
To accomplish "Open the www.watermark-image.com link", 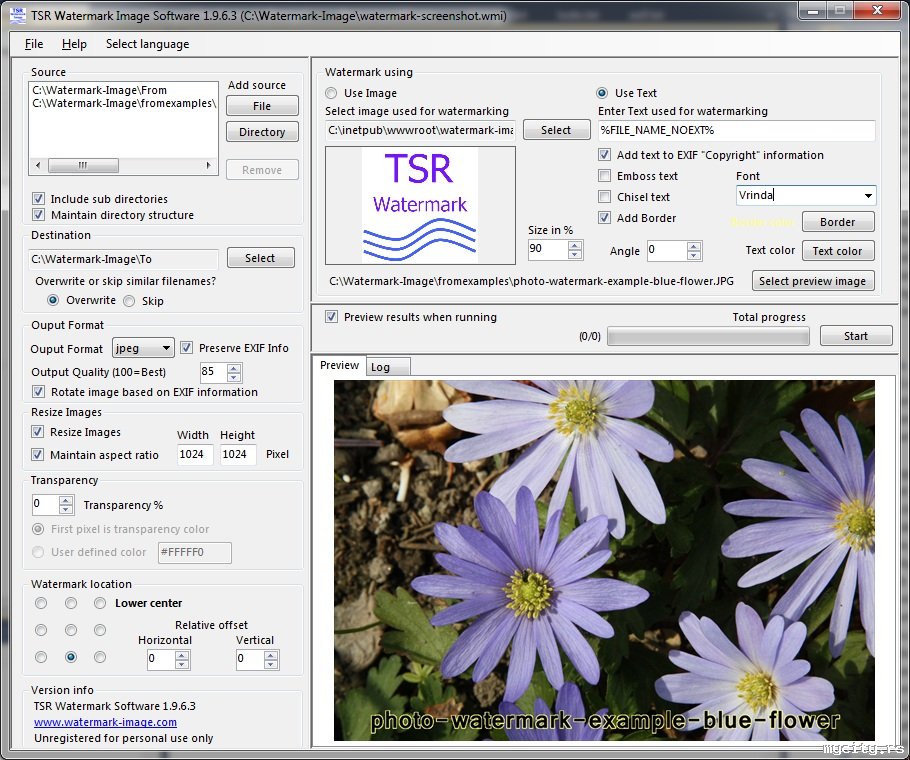I will pos(105,722).
